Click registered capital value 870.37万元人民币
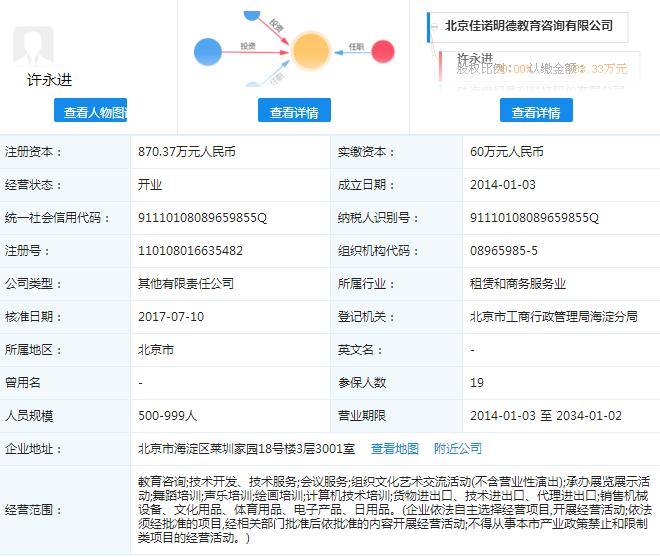The height and width of the screenshot is (557, 660). pyautogui.click(x=187, y=152)
